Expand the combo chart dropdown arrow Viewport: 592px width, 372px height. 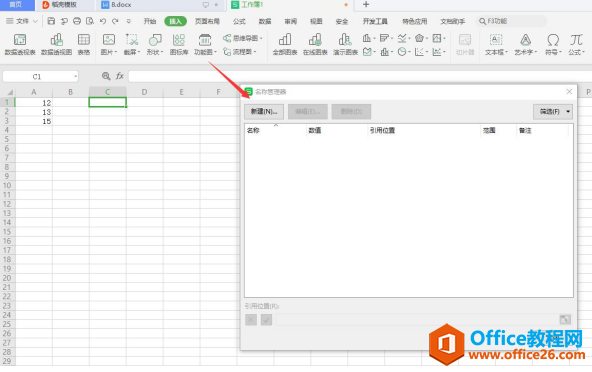click(392, 52)
